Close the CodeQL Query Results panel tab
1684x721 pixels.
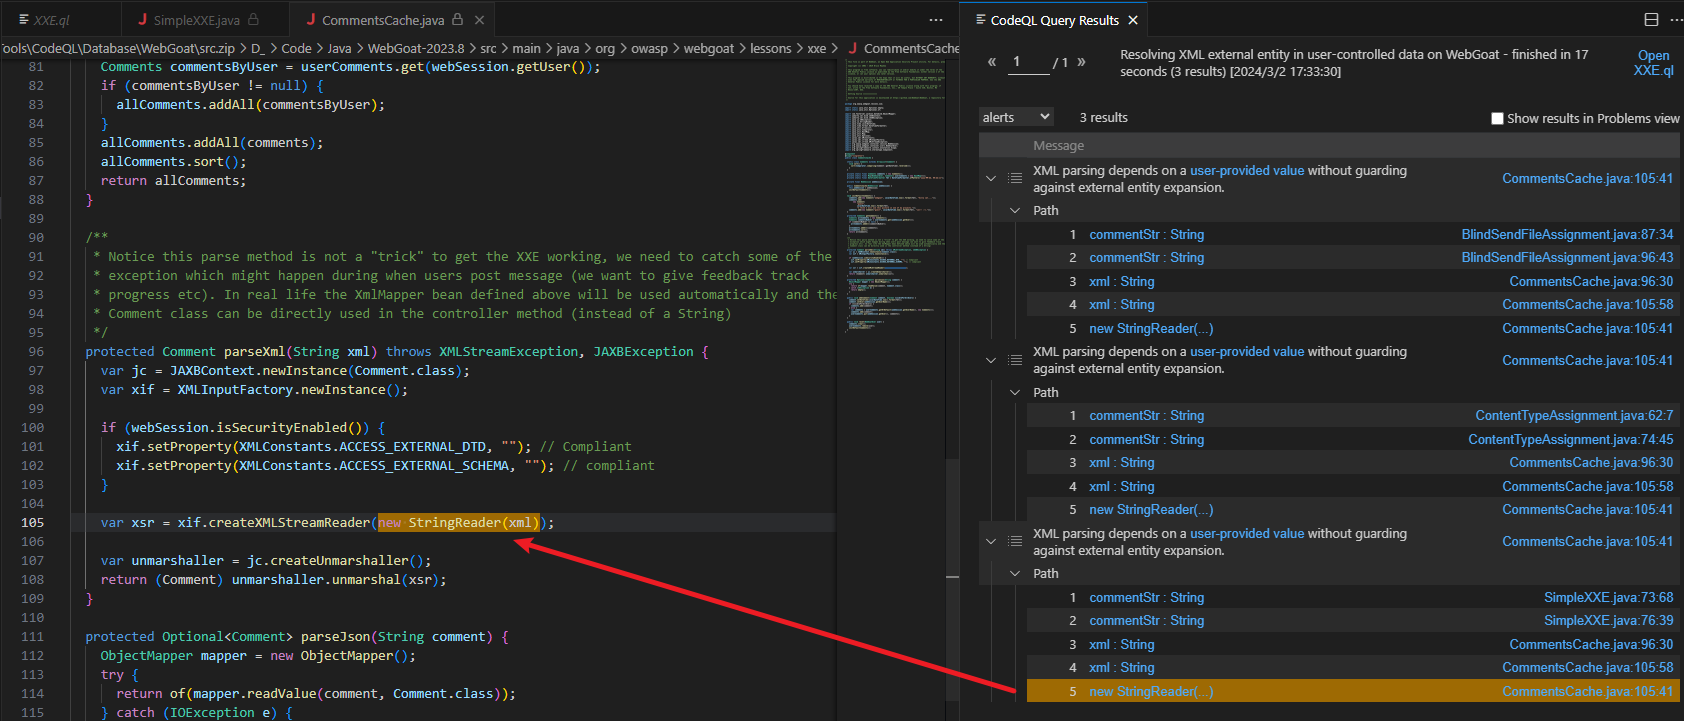(x=1133, y=20)
